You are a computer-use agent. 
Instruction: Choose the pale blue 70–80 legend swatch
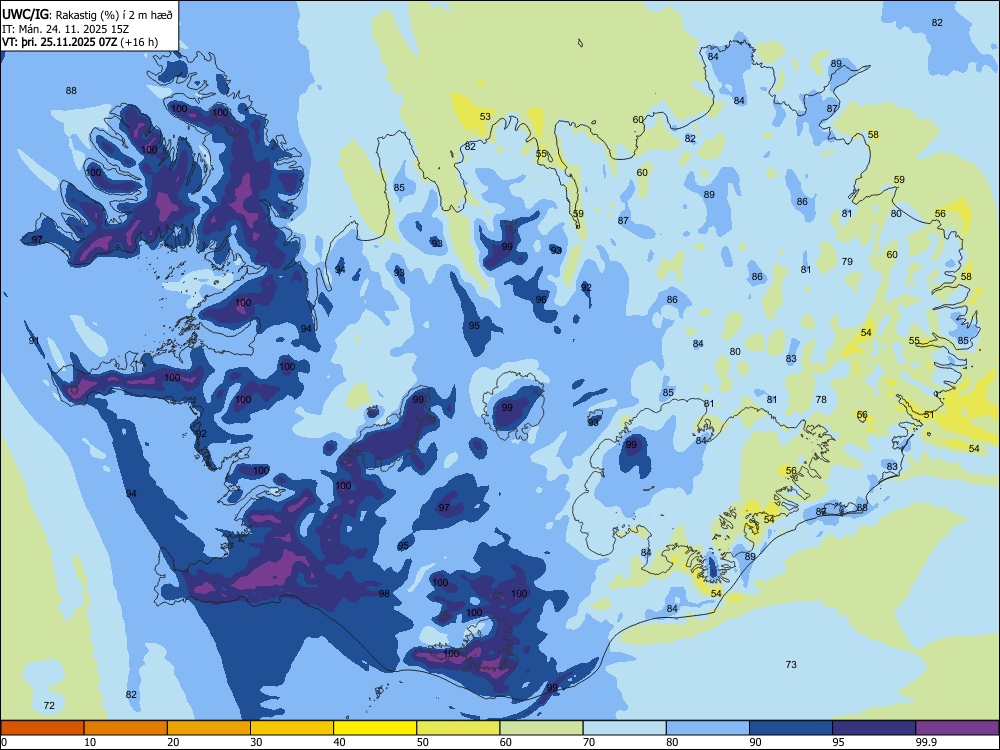tap(624, 728)
